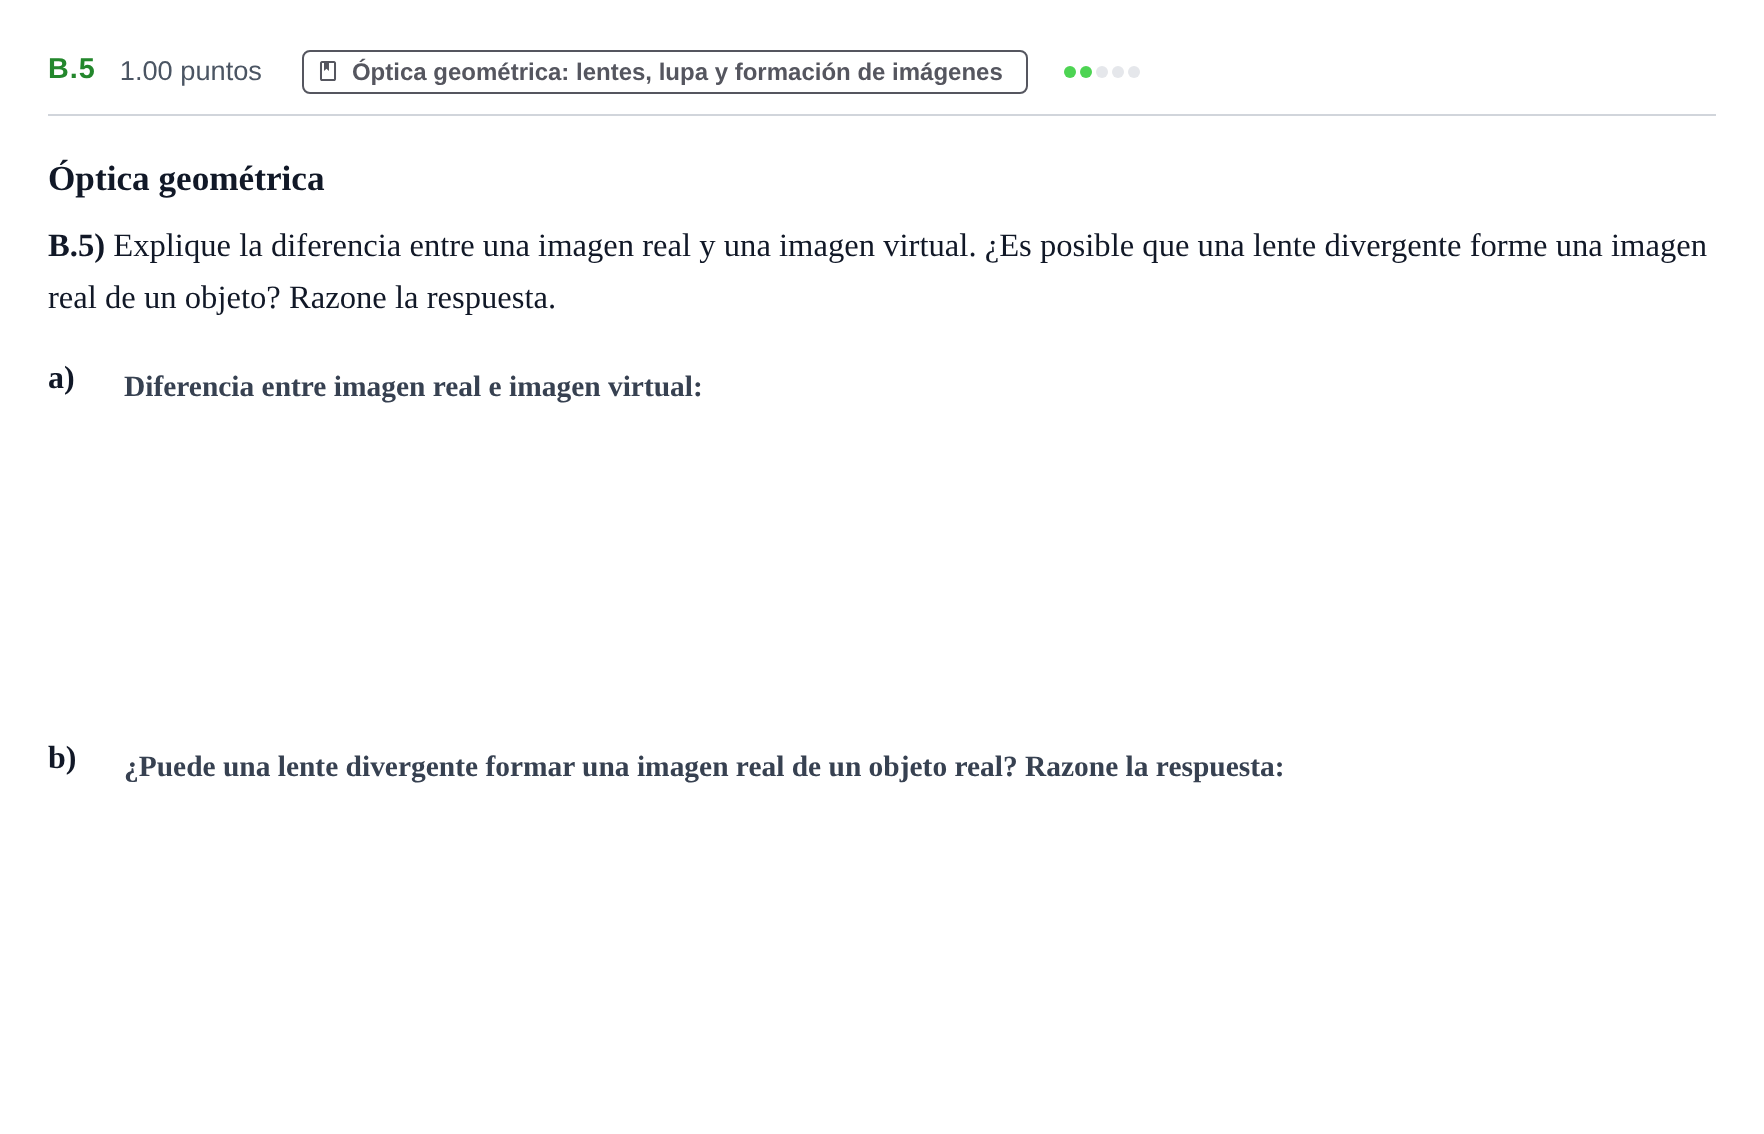Click the 1.00 puntos score text

190,71
